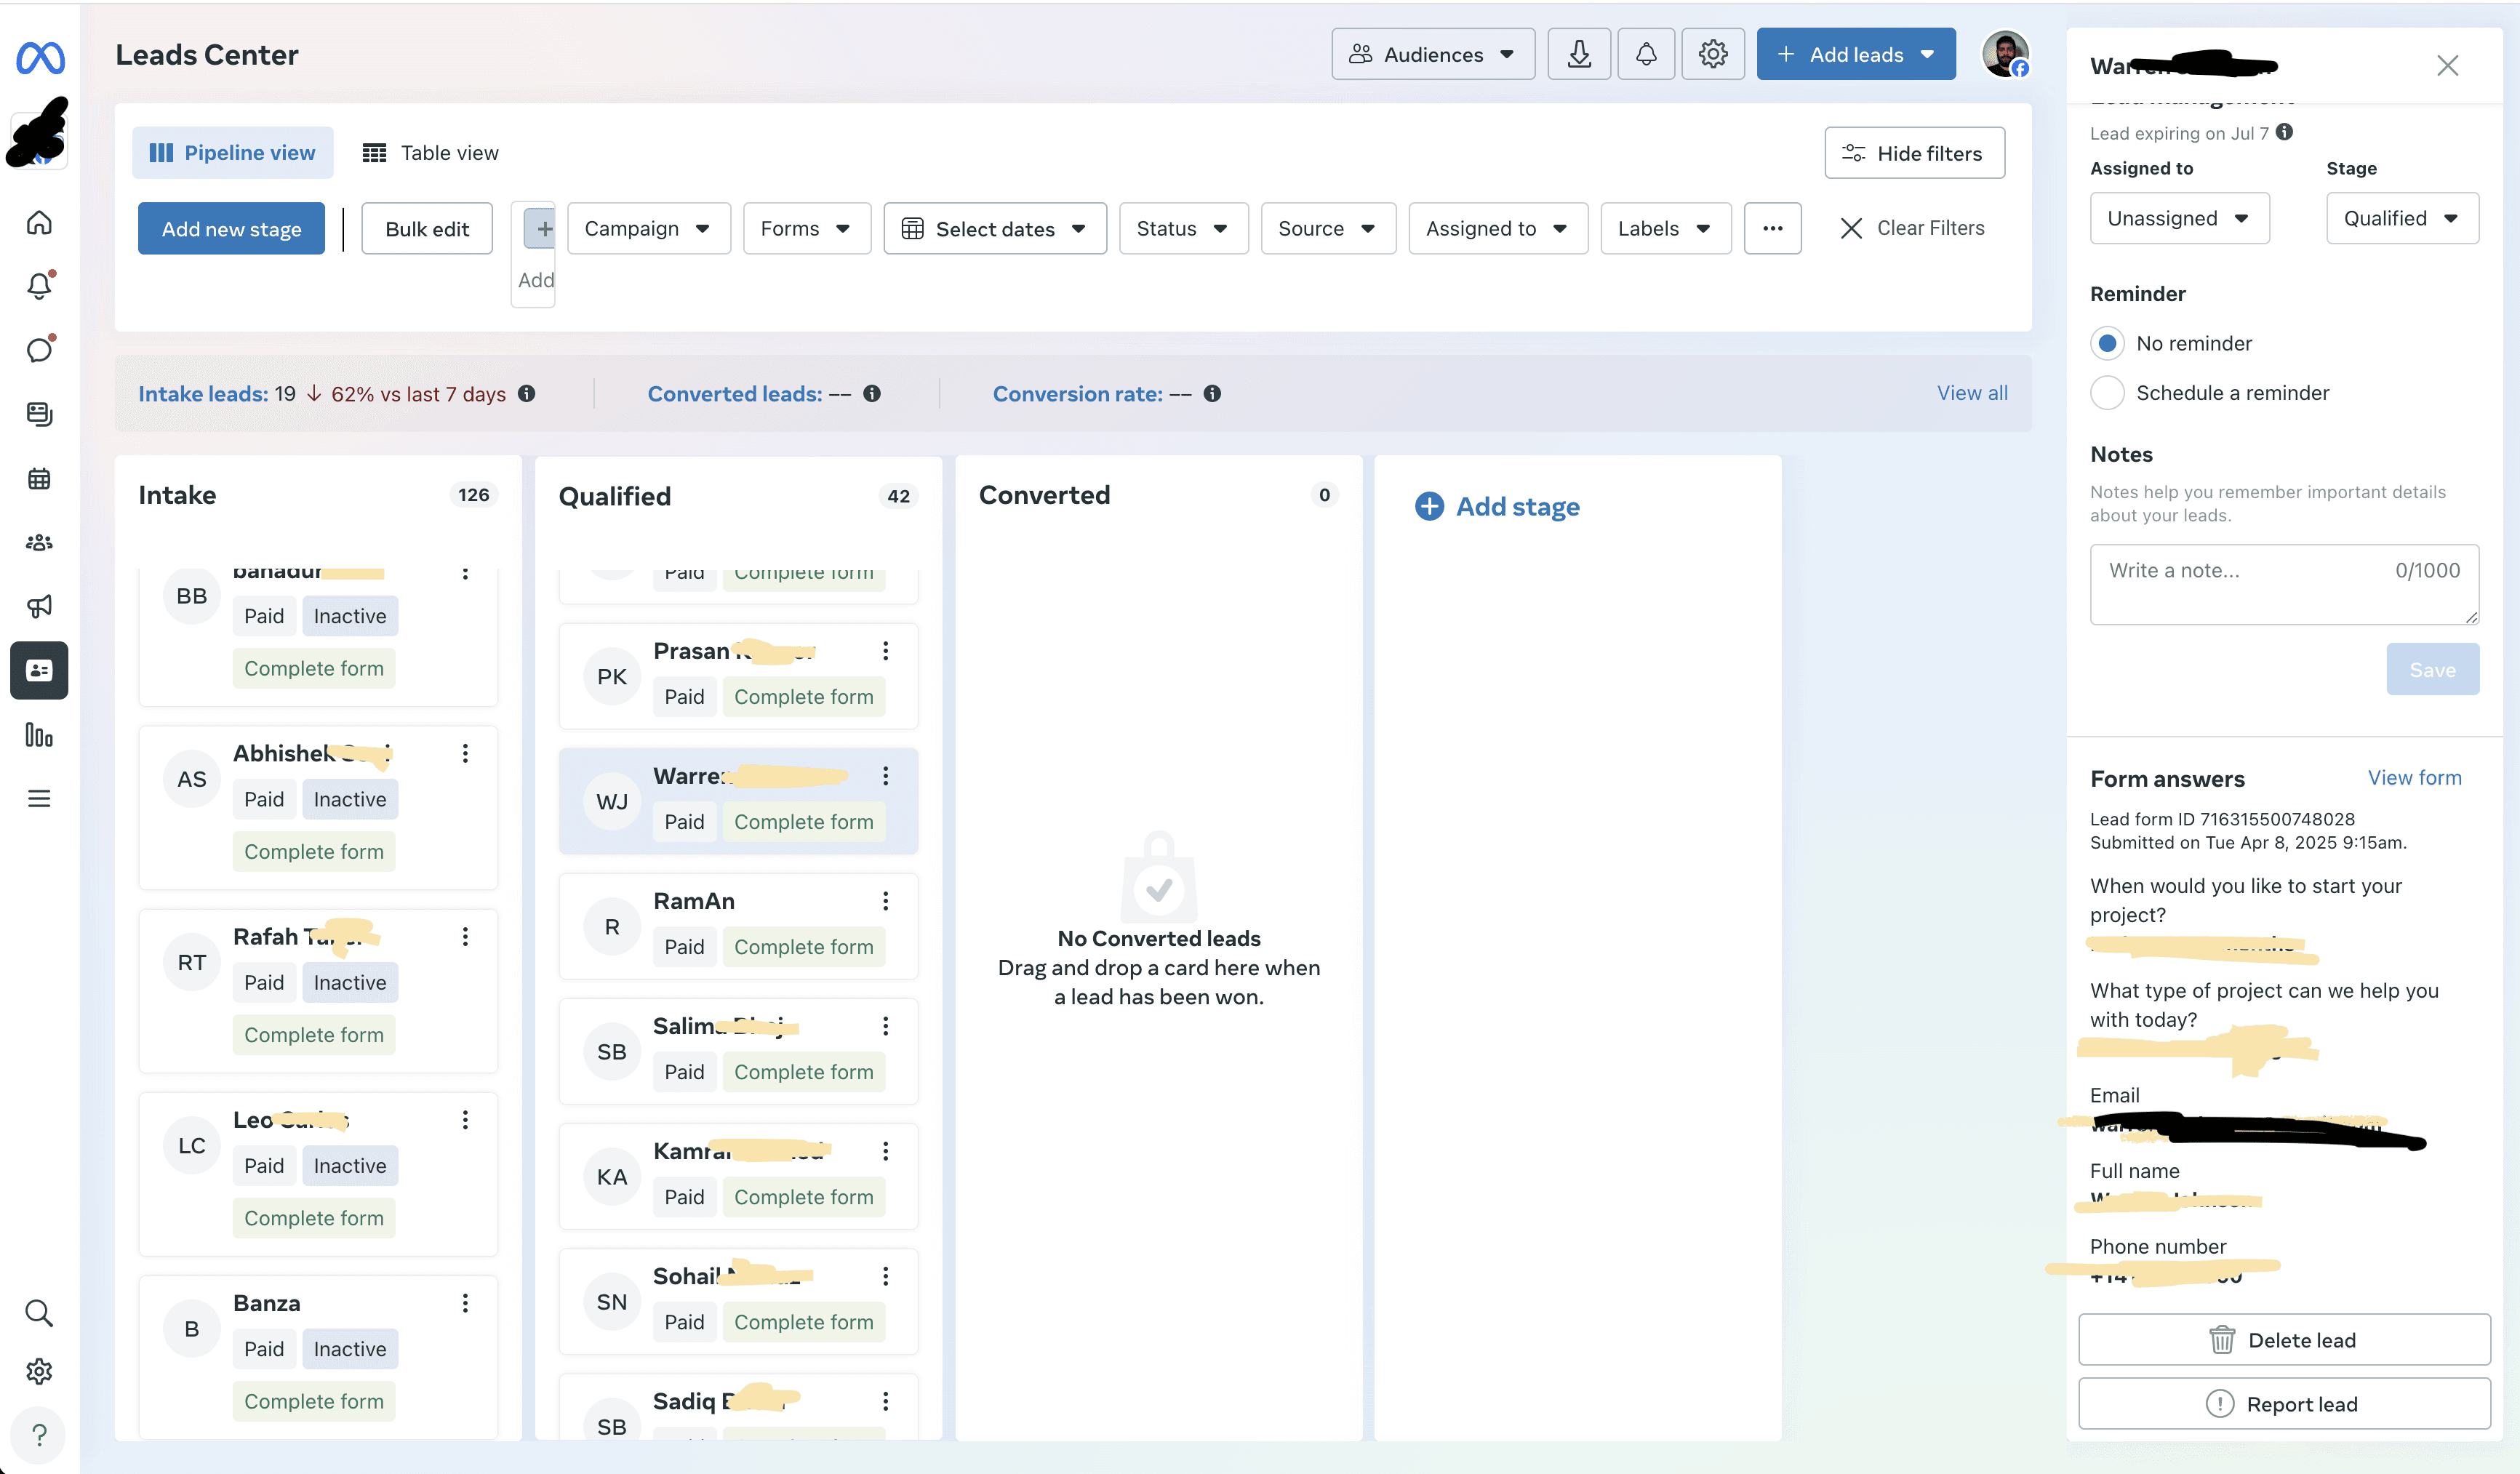Click the help question mark icon
The height and width of the screenshot is (1474, 2520).
(39, 1435)
